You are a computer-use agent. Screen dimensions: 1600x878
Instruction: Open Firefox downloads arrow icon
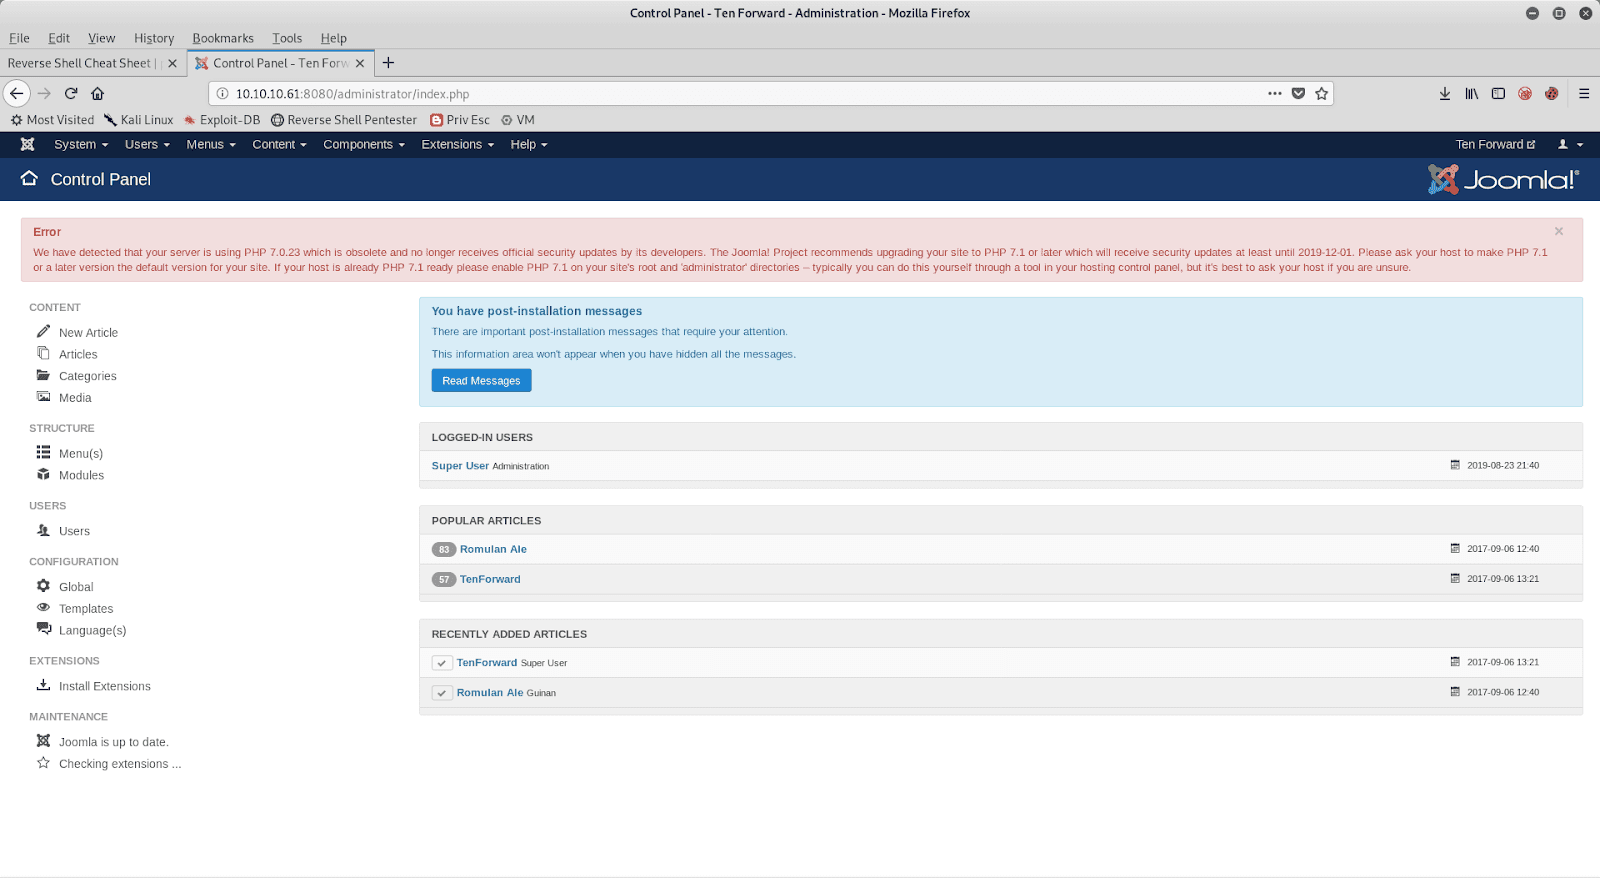[x=1445, y=93]
